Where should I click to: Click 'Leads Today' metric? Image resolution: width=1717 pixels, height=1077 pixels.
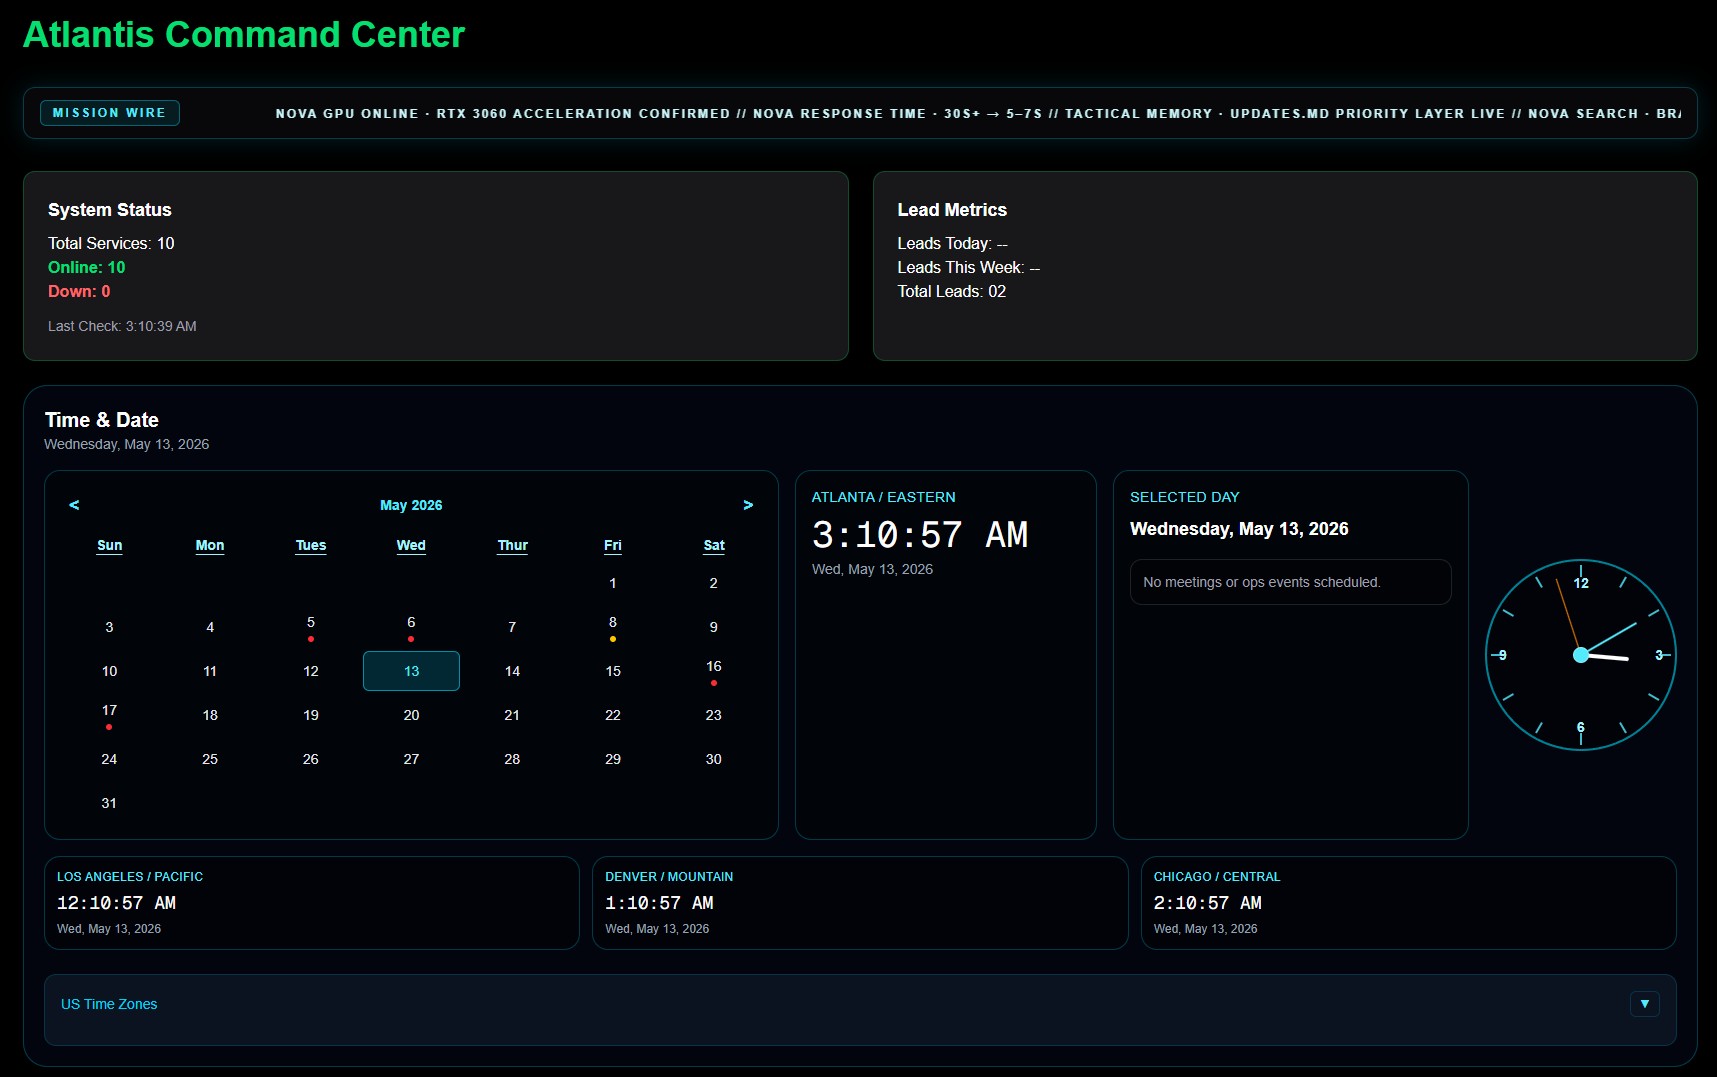[x=953, y=243]
